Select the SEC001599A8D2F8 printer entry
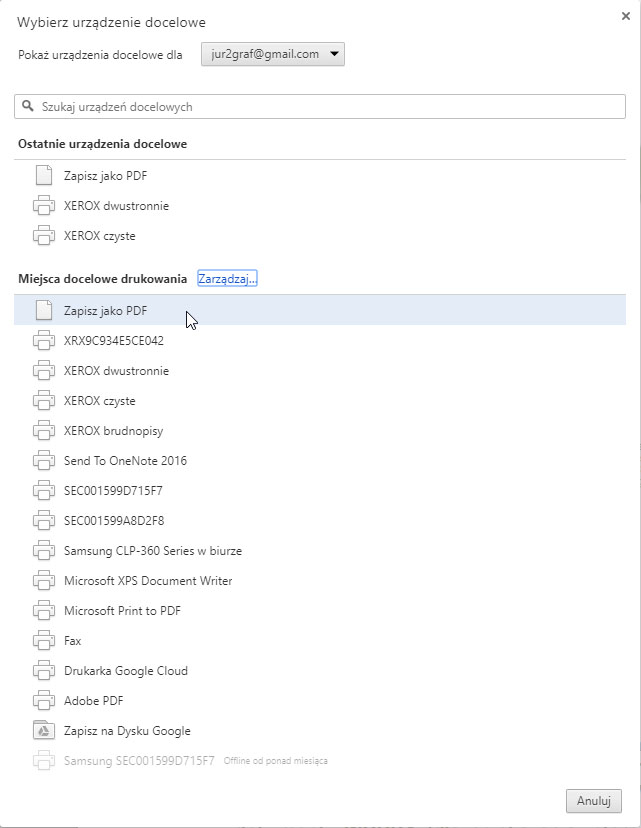The image size is (641, 828). 113,521
